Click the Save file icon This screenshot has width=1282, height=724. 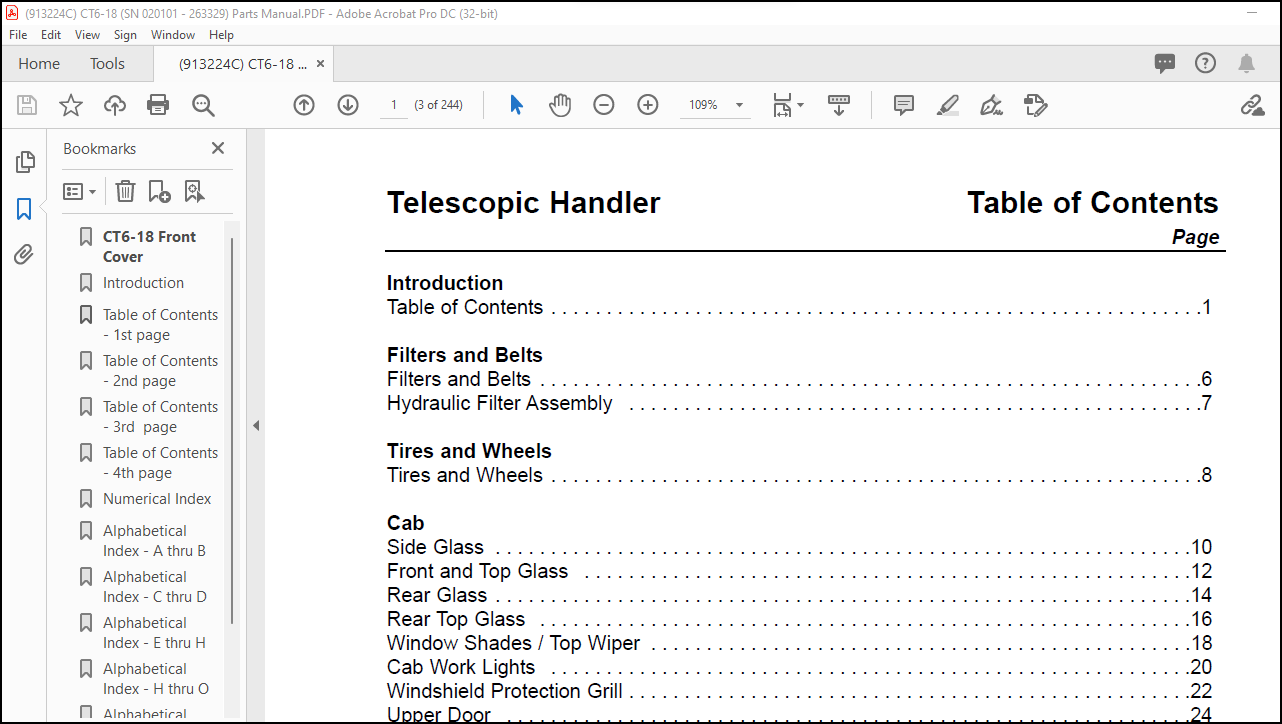tap(27, 105)
